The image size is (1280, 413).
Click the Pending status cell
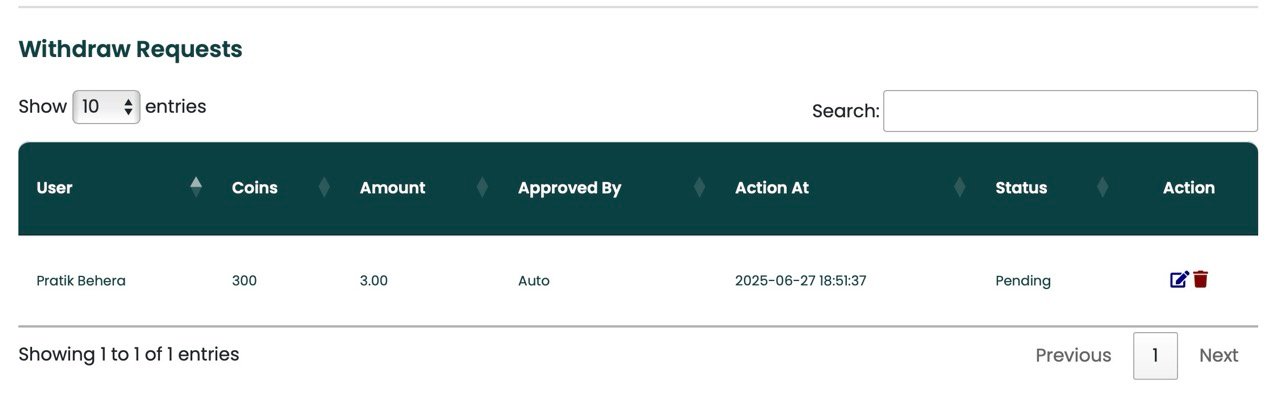click(1023, 281)
